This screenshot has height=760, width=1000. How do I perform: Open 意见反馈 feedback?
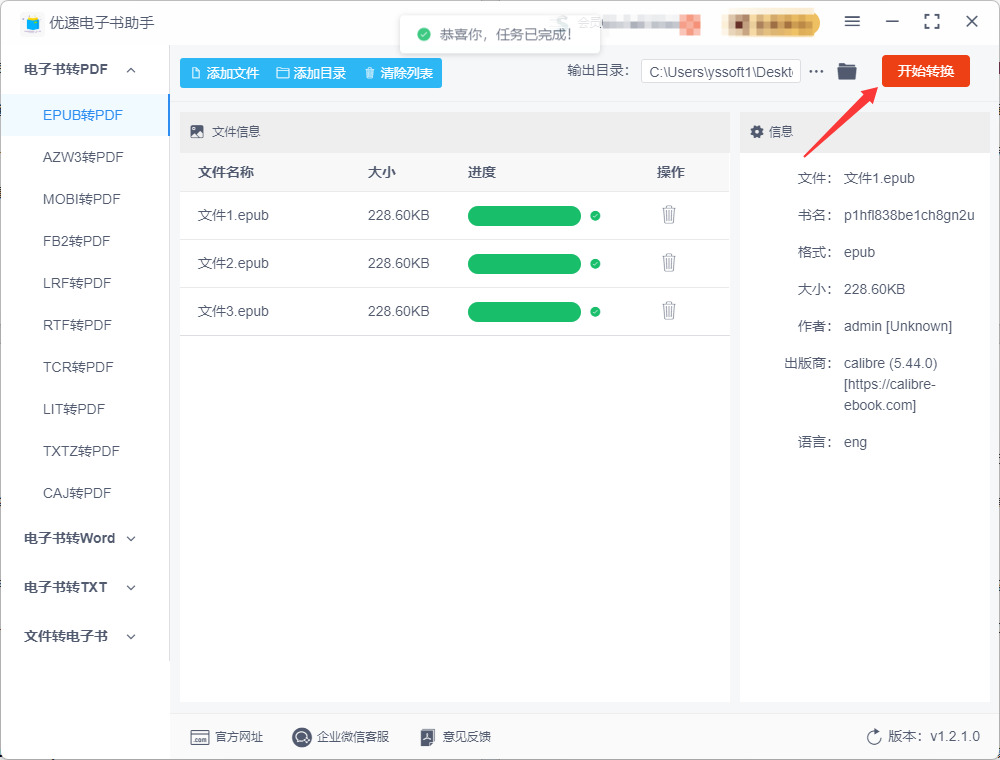[455, 737]
